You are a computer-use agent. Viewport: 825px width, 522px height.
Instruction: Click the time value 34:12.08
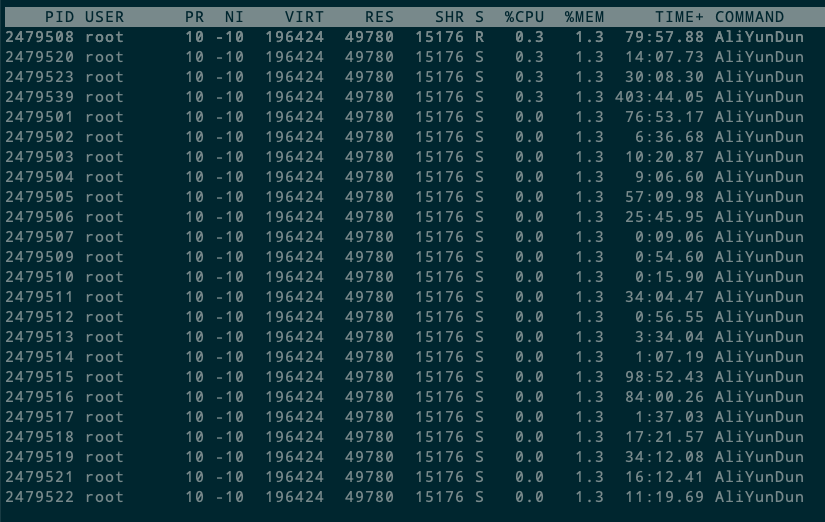tap(664, 457)
